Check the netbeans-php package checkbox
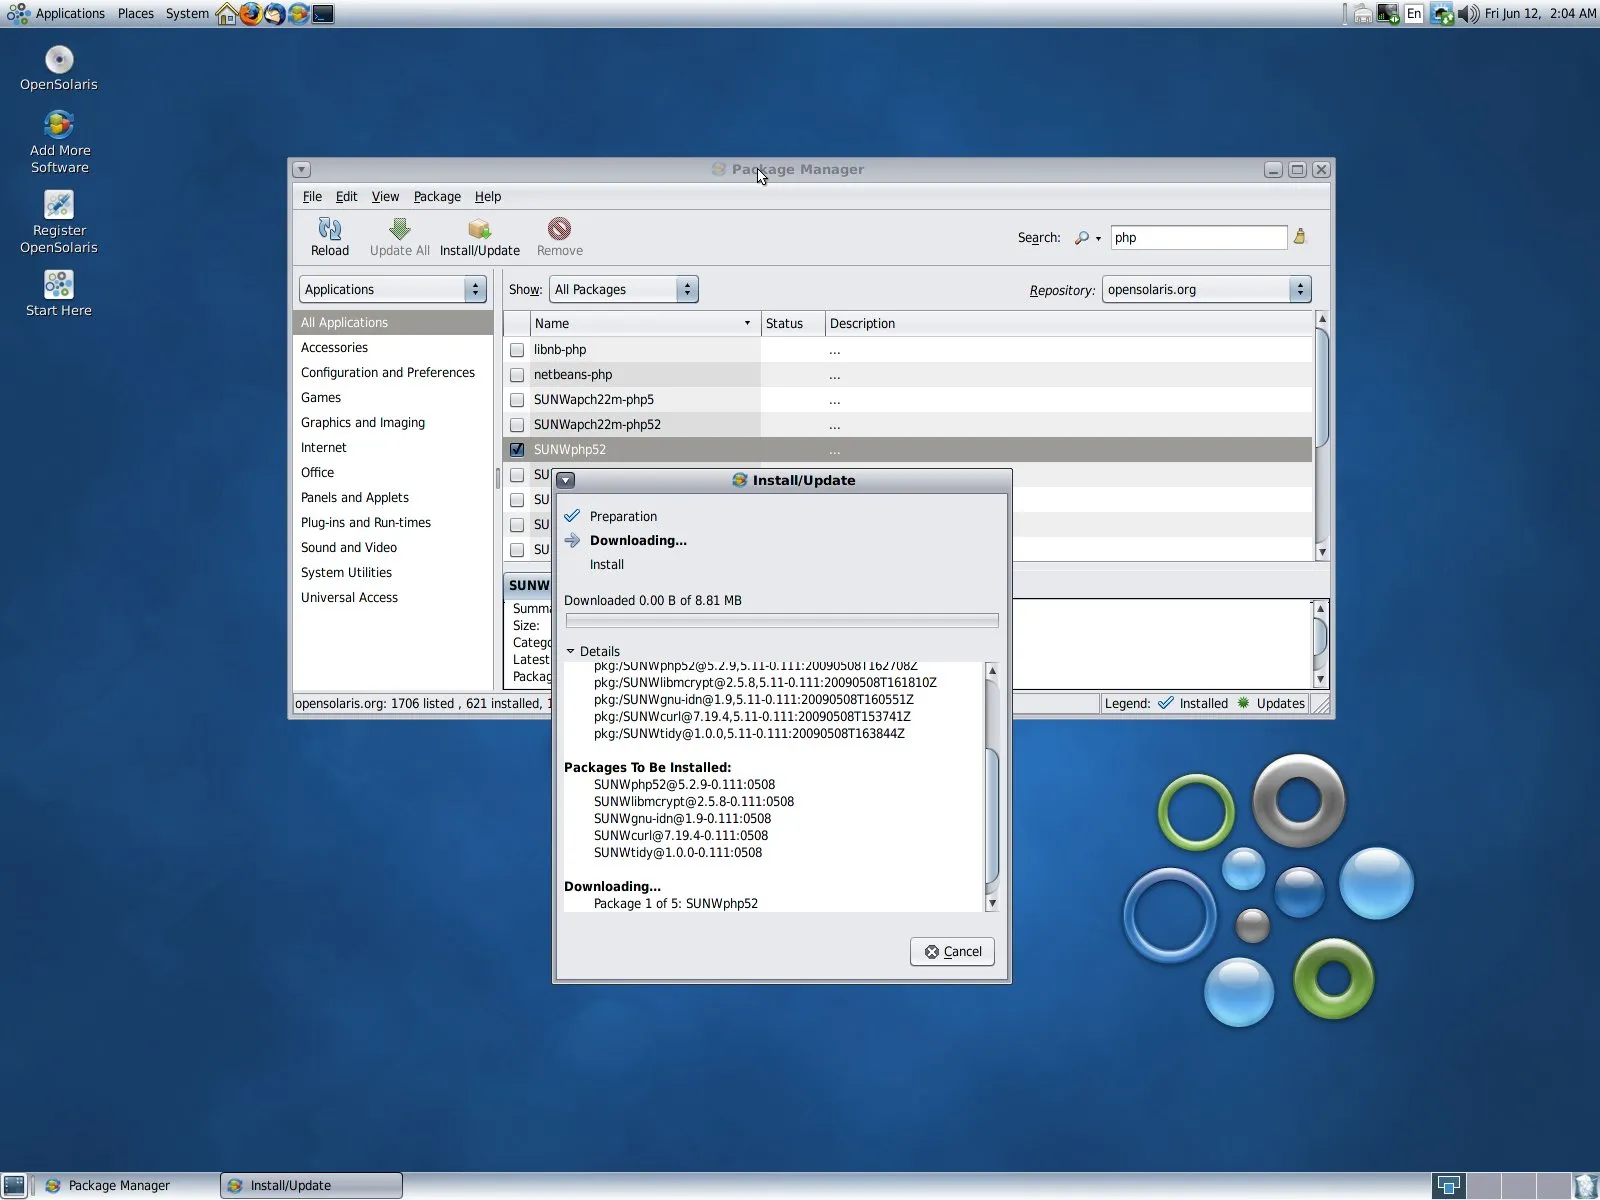Viewport: 1600px width, 1200px height. click(517, 375)
